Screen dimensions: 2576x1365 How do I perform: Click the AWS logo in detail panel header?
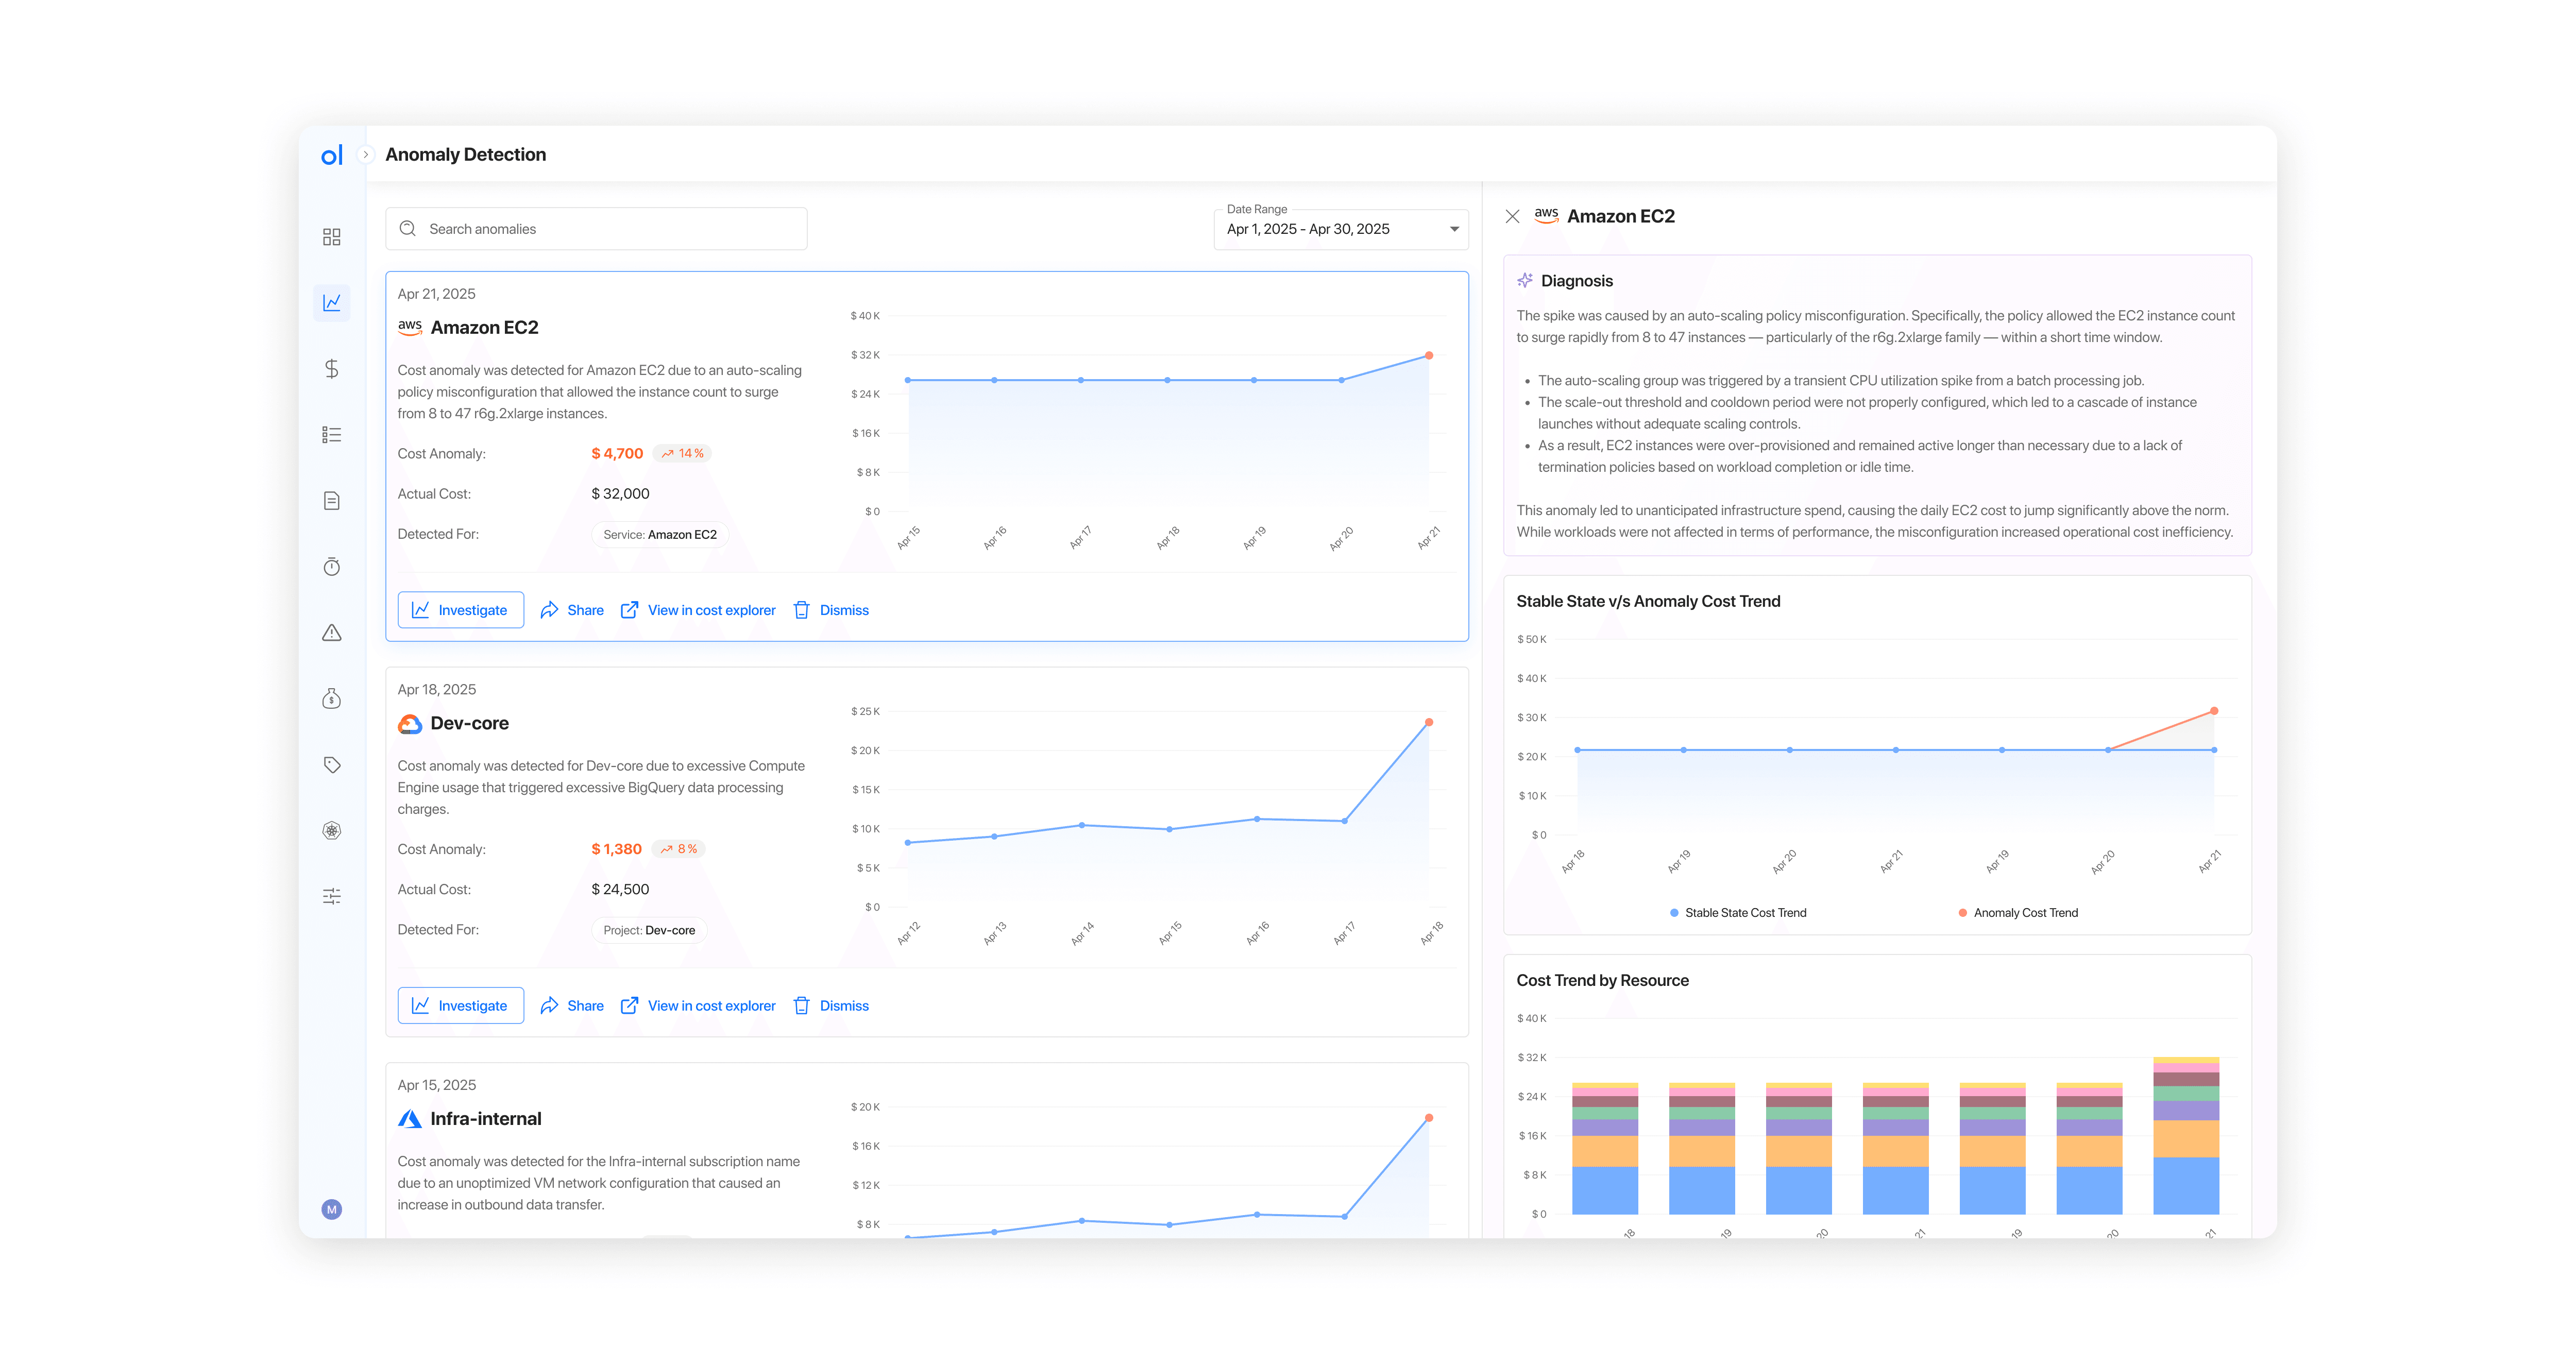pos(1546,216)
